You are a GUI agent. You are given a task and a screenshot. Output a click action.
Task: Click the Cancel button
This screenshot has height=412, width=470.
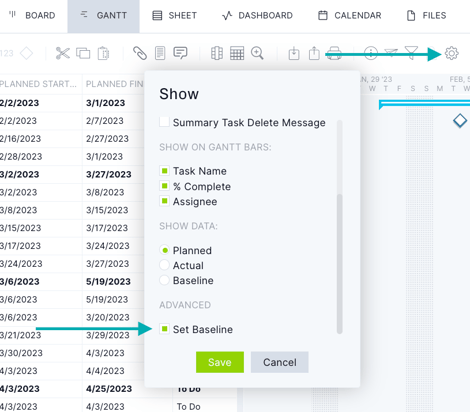(279, 362)
